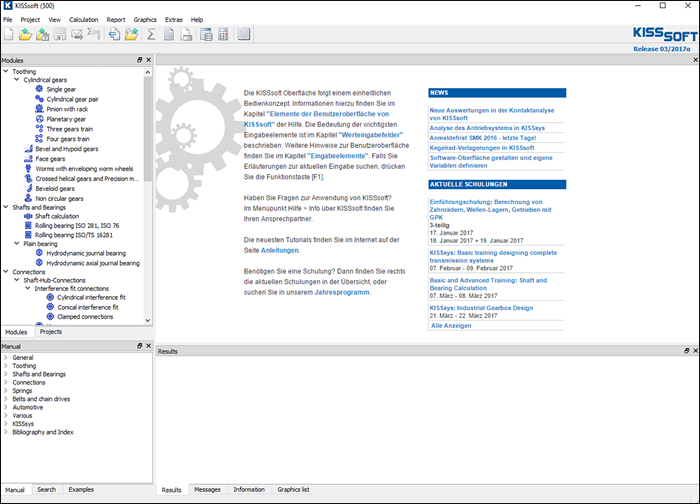The width and height of the screenshot is (700, 504).
Task: Open the File menu
Action: click(x=8, y=20)
